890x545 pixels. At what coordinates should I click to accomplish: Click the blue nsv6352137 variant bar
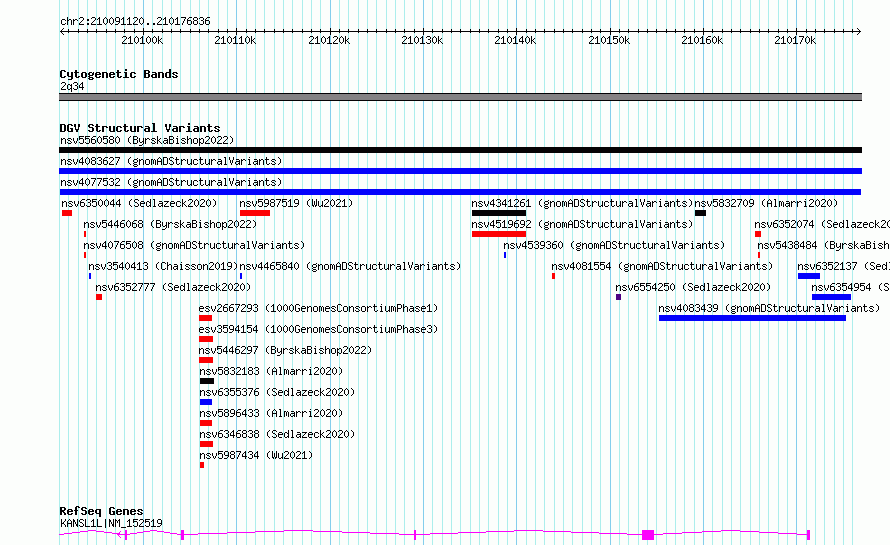809,276
